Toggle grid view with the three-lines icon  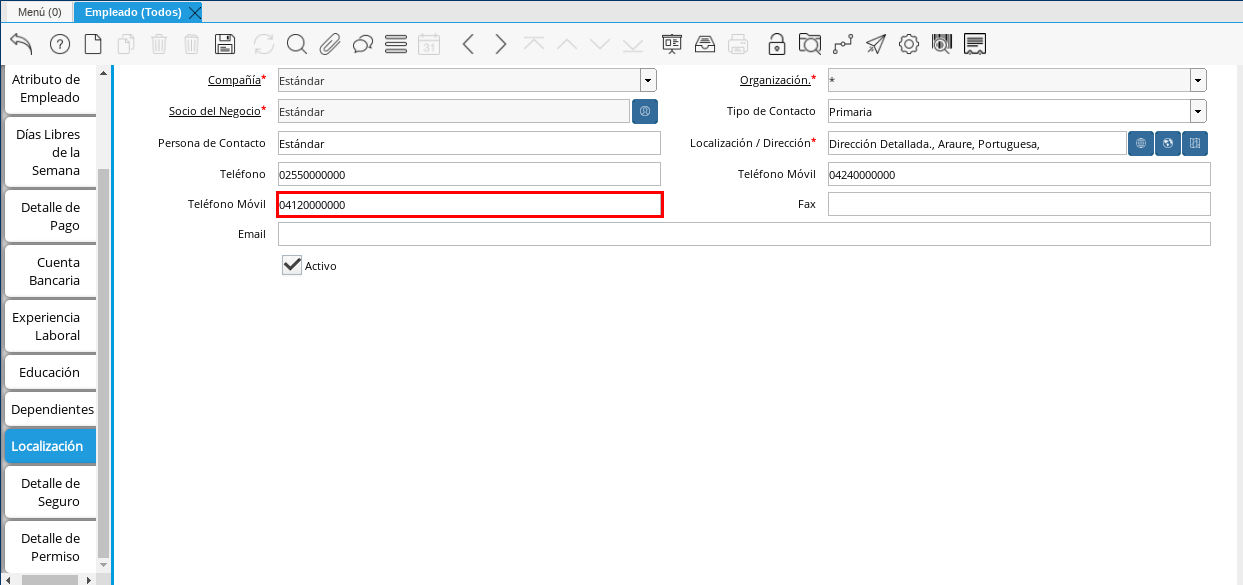(396, 44)
